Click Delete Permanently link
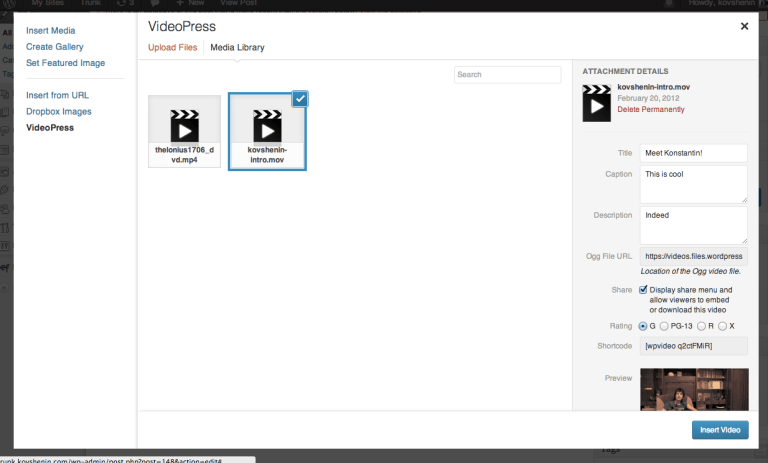 650,109
